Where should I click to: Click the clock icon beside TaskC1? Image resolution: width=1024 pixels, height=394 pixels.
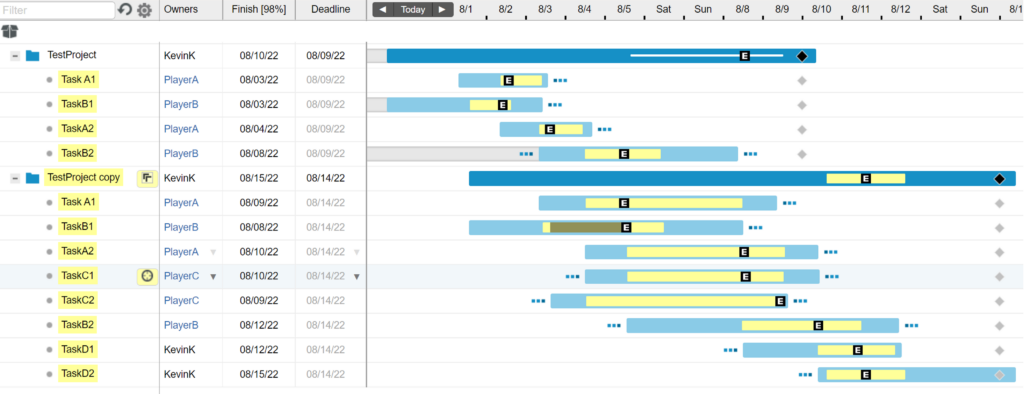pyautogui.click(x=148, y=276)
